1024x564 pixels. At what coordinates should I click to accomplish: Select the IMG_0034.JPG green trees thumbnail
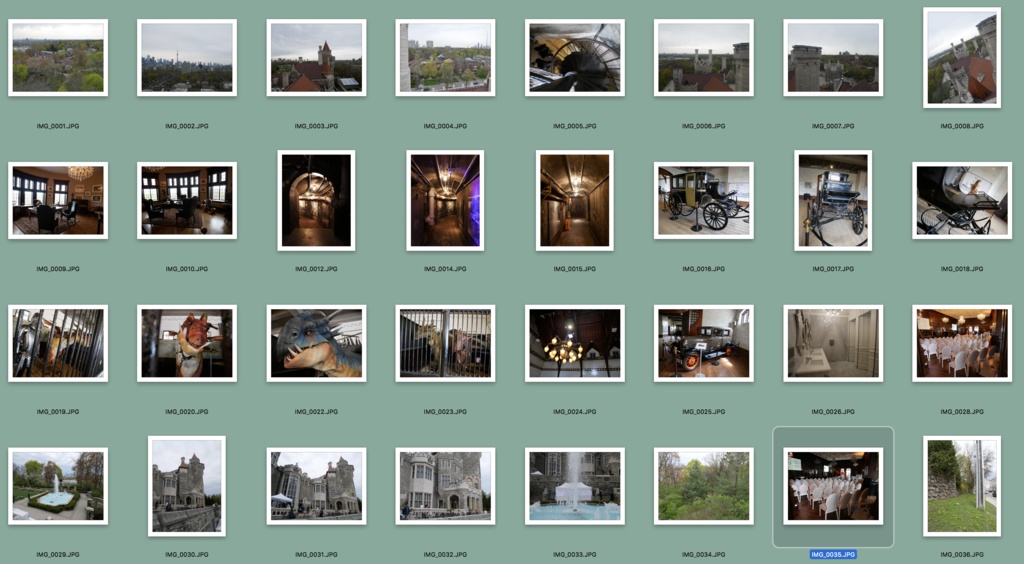(703, 486)
